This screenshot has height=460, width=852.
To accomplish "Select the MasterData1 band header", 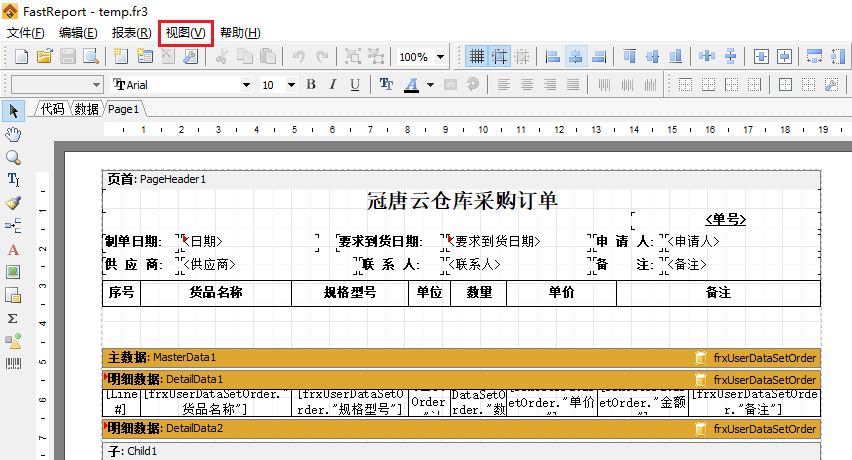I will pos(461,357).
